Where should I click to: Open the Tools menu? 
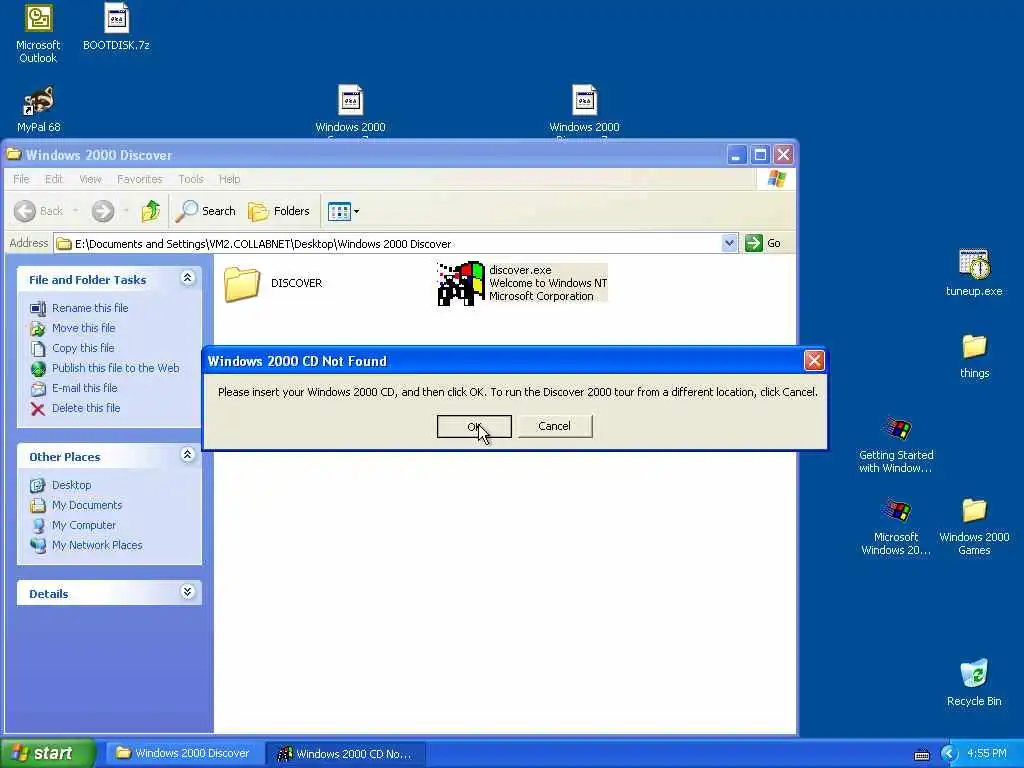coord(191,179)
